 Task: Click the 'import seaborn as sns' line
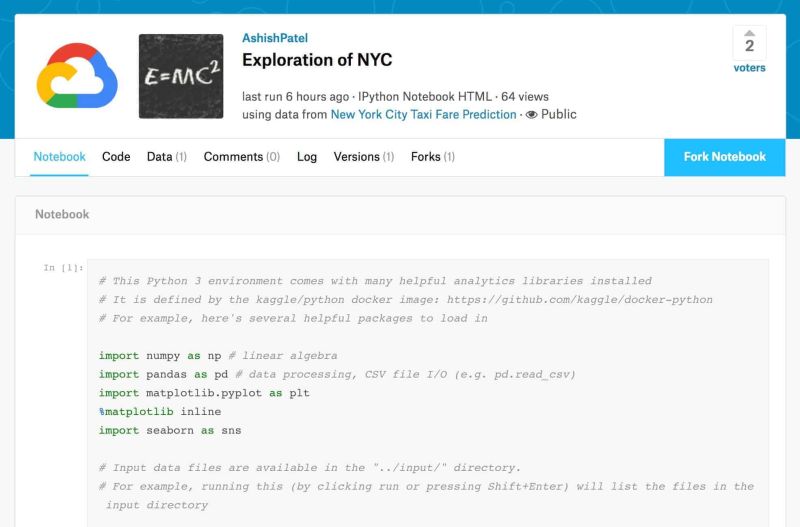pos(170,431)
